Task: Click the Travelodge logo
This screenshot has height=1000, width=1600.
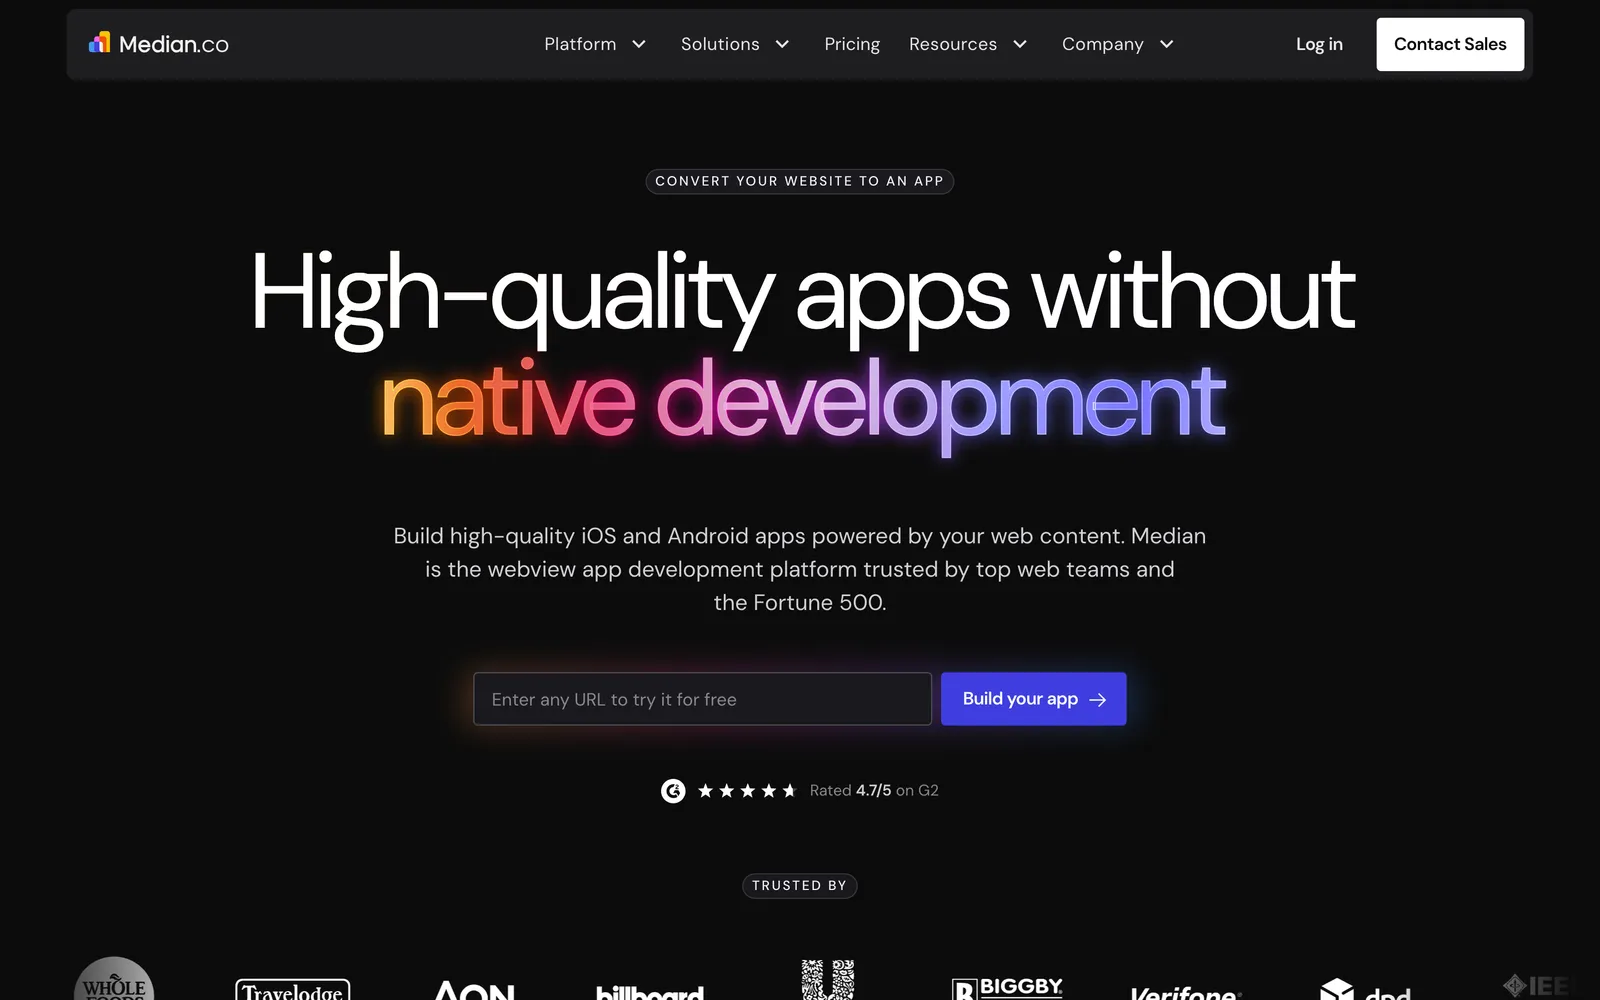Action: click(x=292, y=989)
